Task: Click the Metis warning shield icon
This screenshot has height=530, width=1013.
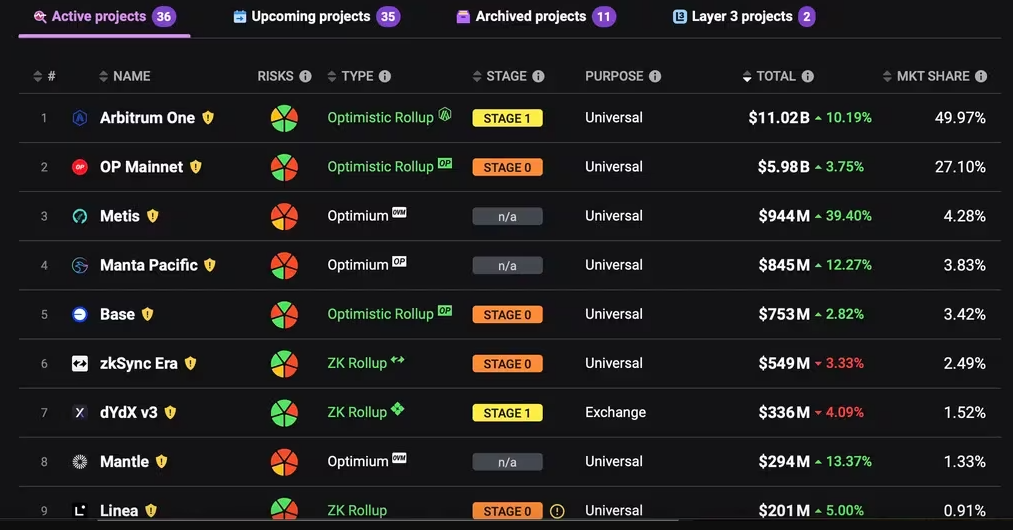Action: [x=152, y=216]
